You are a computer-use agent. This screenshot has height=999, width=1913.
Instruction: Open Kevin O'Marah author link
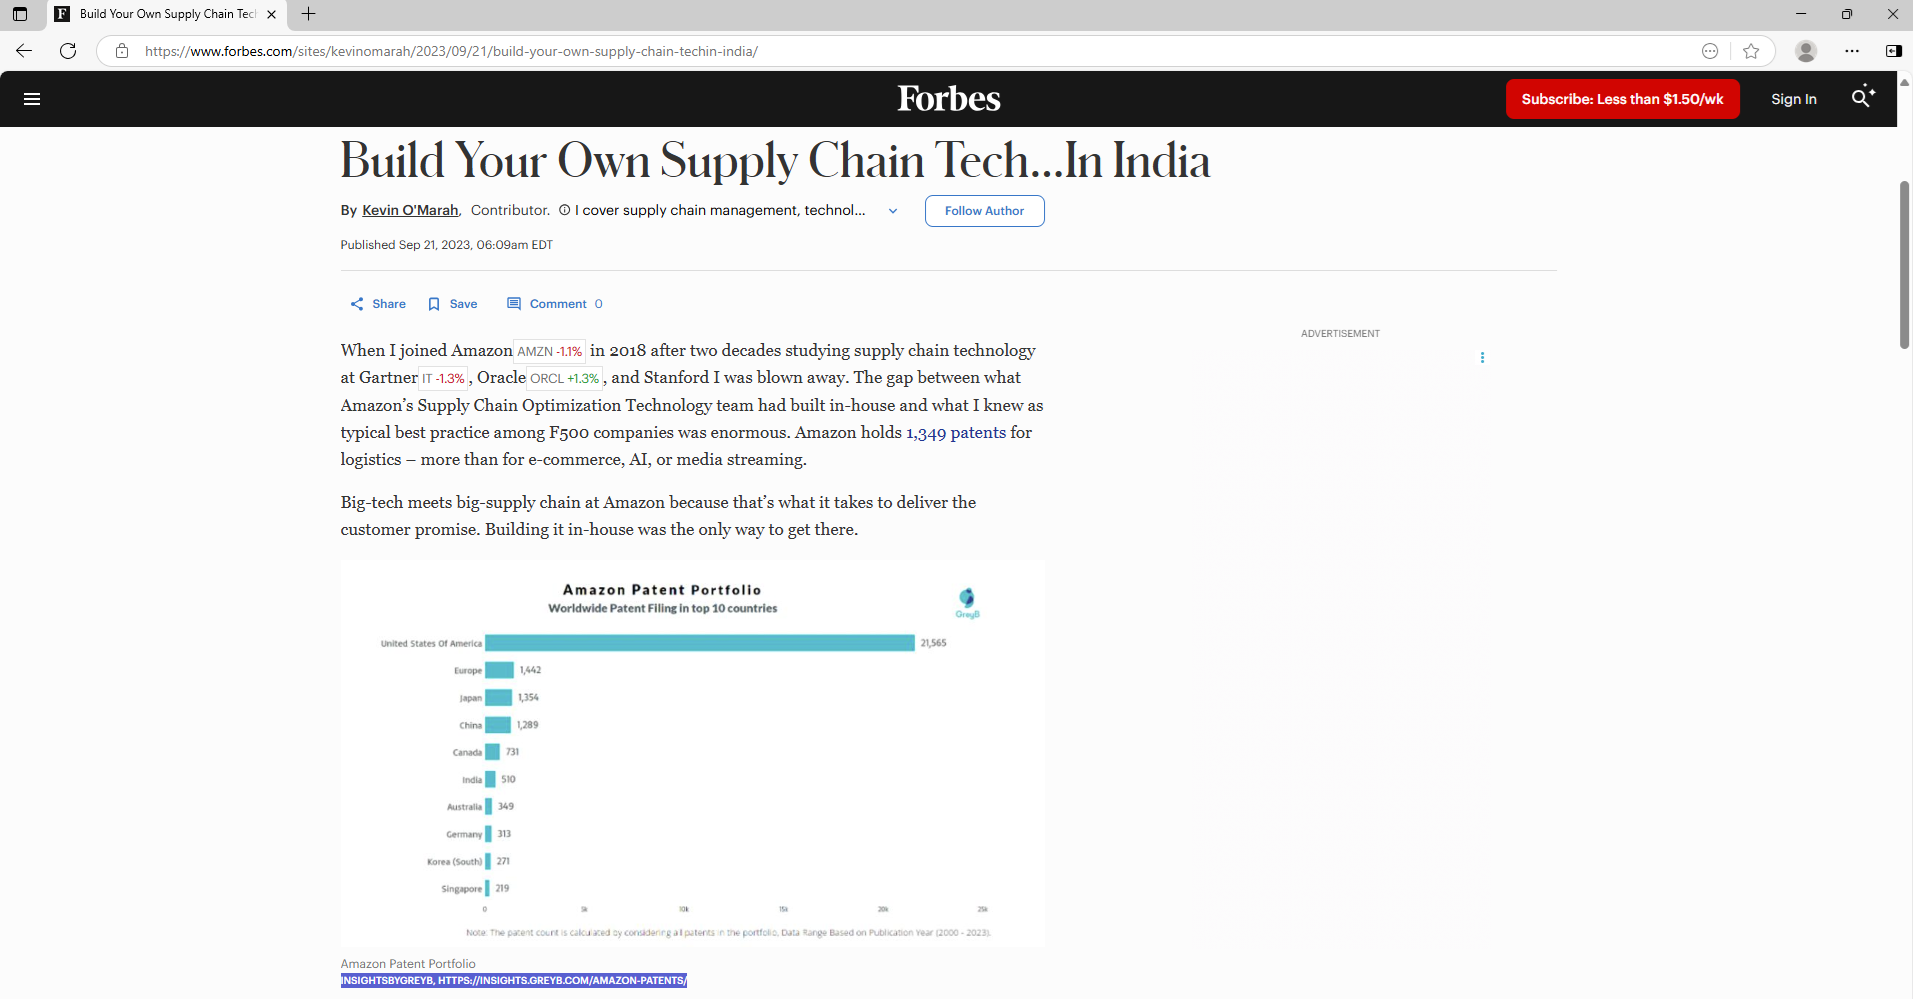(x=410, y=210)
